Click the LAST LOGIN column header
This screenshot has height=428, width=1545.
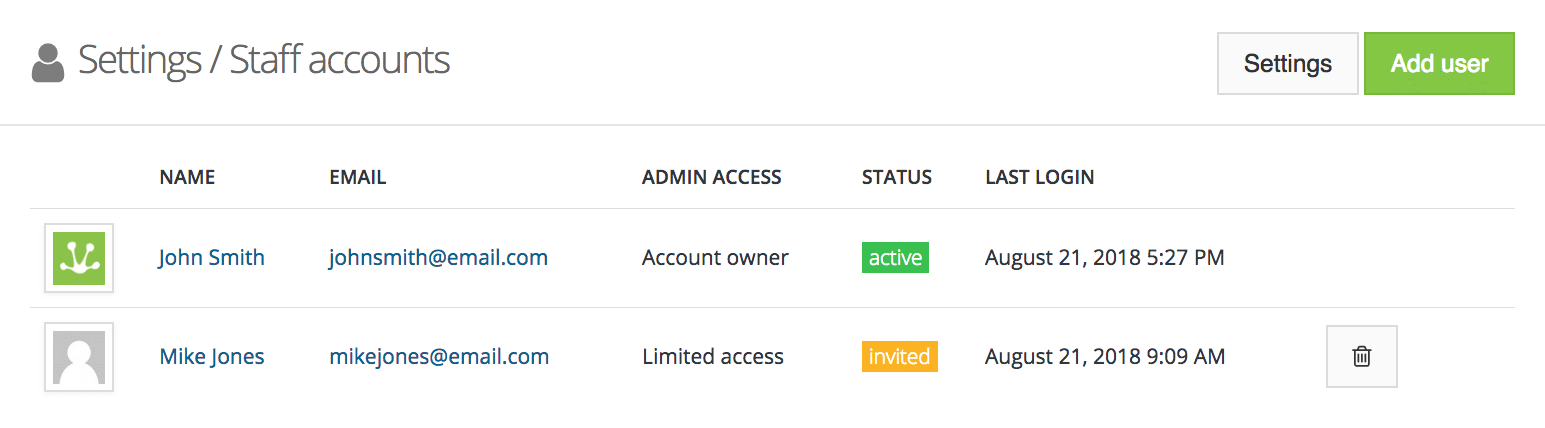1039,178
